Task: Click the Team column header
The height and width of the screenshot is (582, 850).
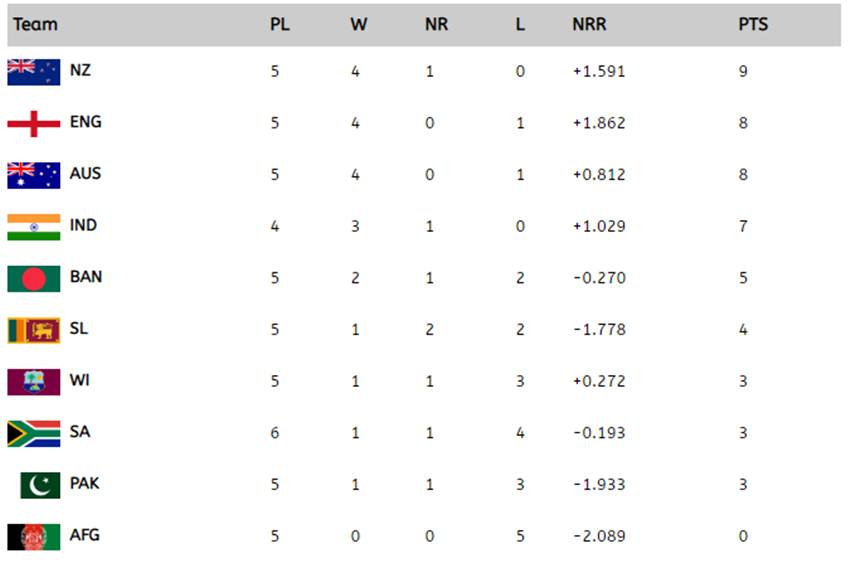Action: 35,24
